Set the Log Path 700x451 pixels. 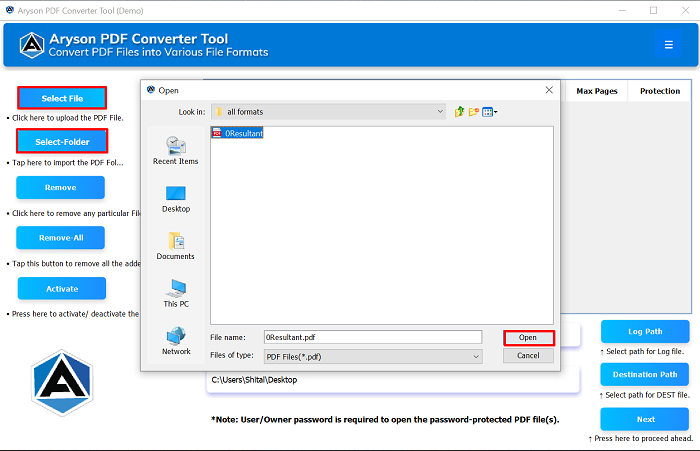point(645,331)
